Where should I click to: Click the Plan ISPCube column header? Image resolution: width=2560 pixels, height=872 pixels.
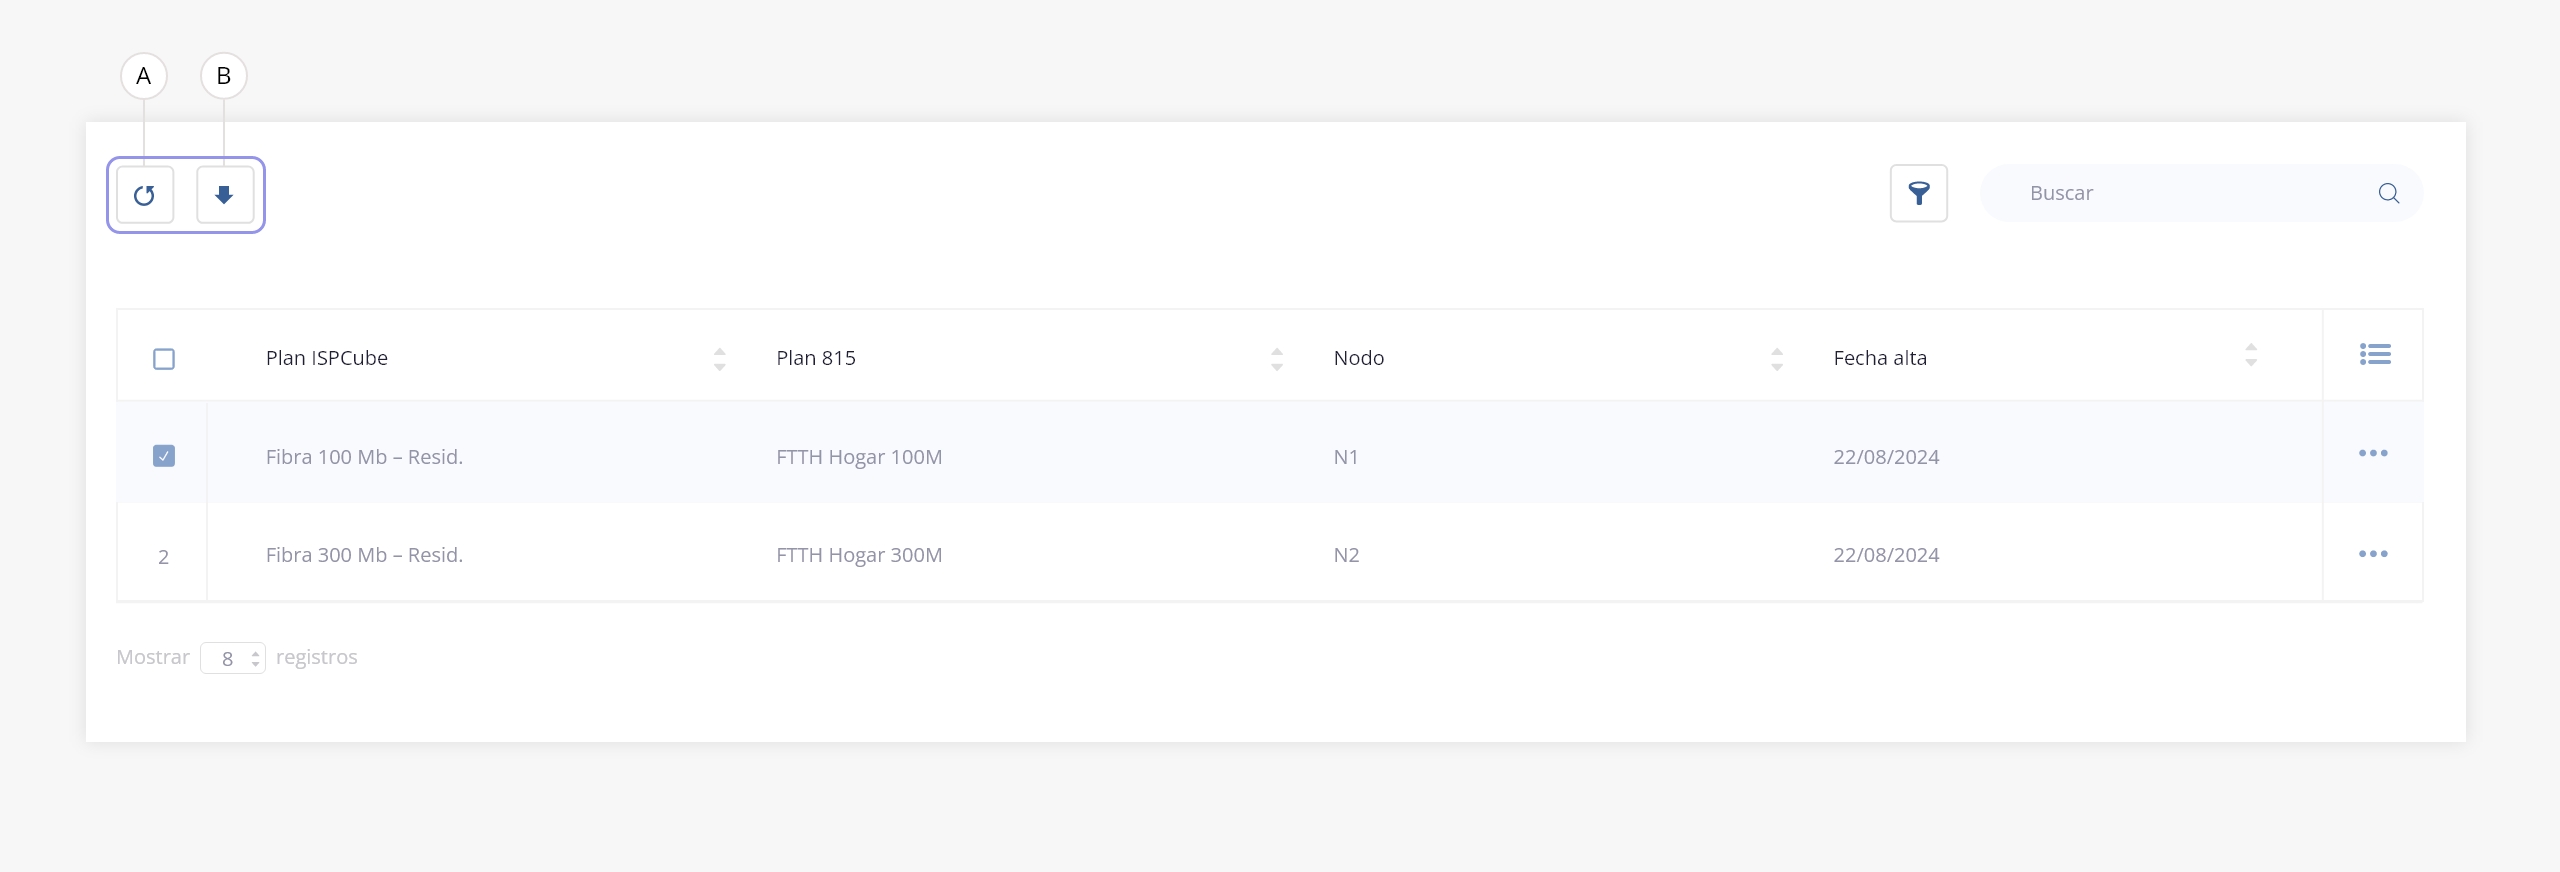(327, 358)
